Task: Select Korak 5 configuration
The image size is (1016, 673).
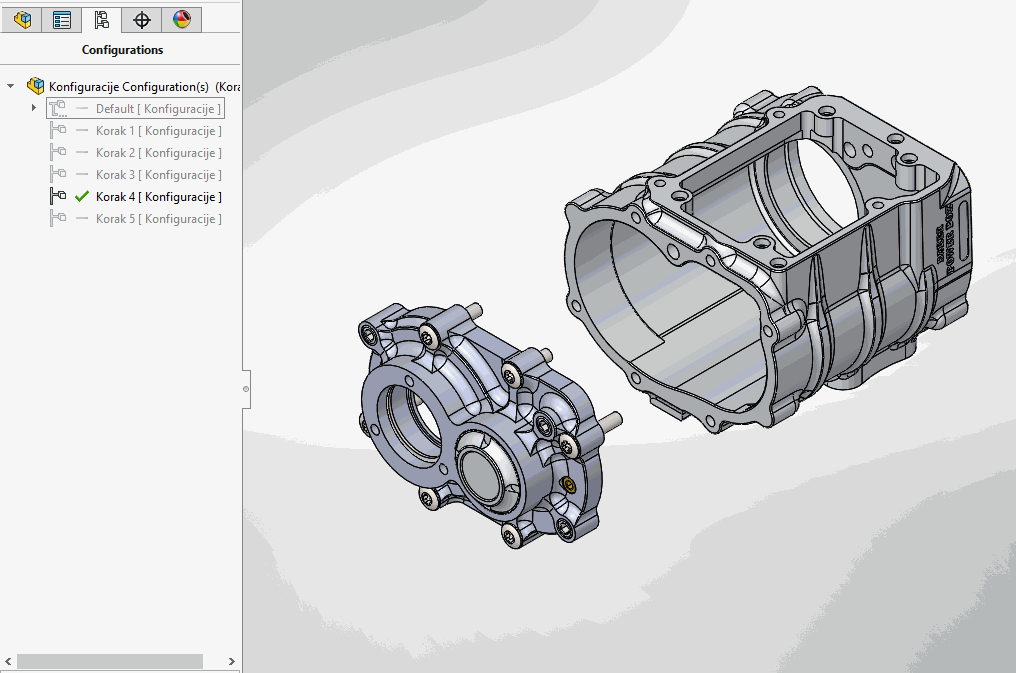Action: pyautogui.click(x=158, y=219)
